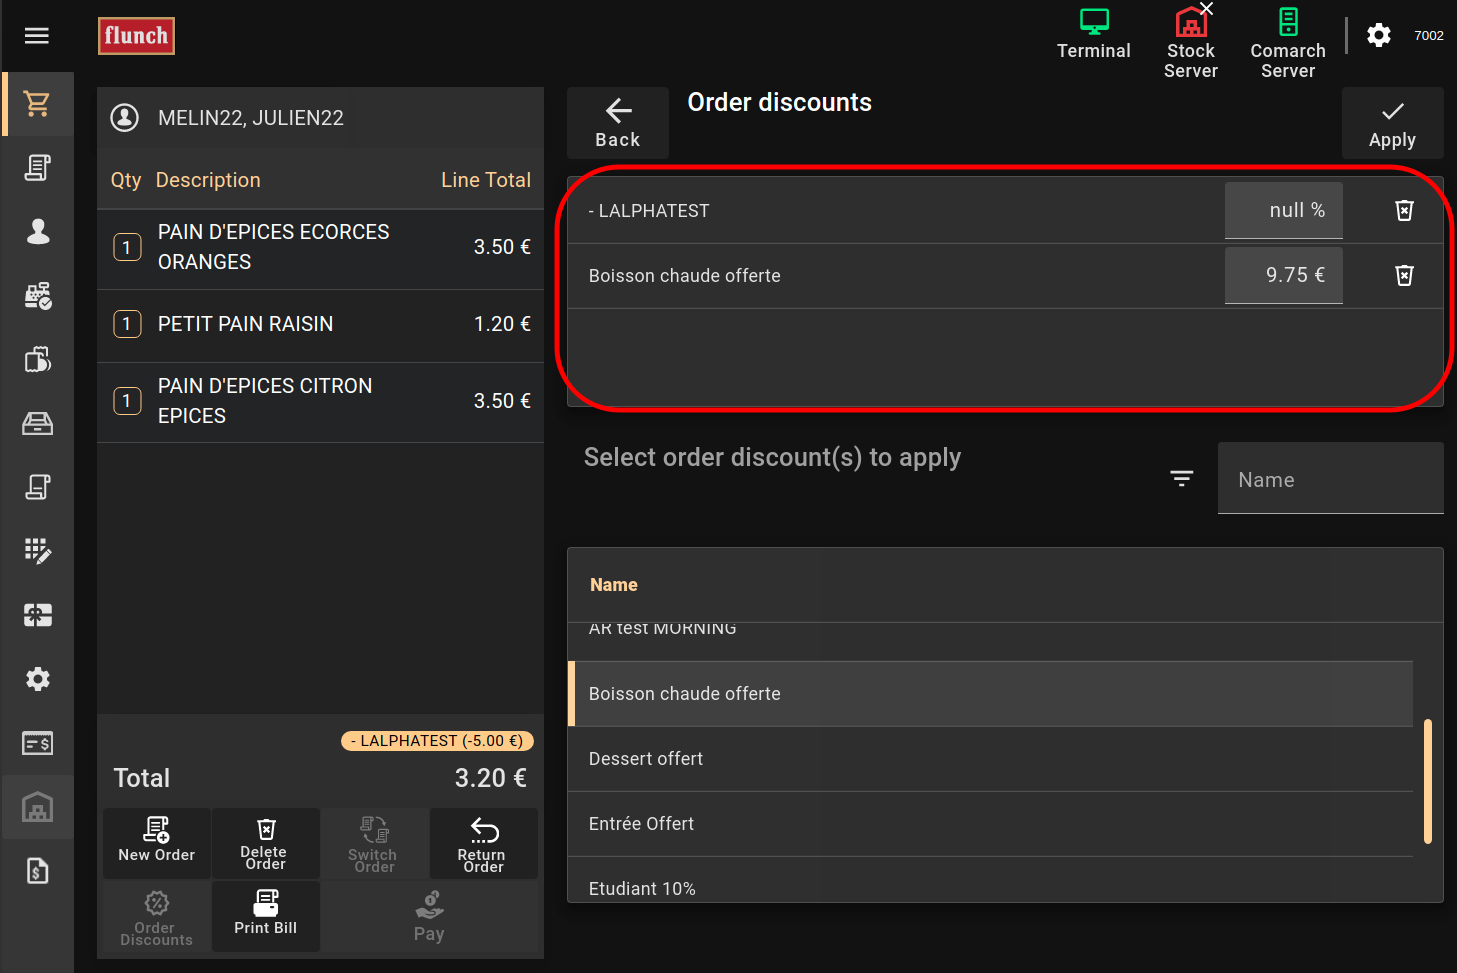Open the filter options icon
This screenshot has width=1457, height=973.
[x=1181, y=479]
